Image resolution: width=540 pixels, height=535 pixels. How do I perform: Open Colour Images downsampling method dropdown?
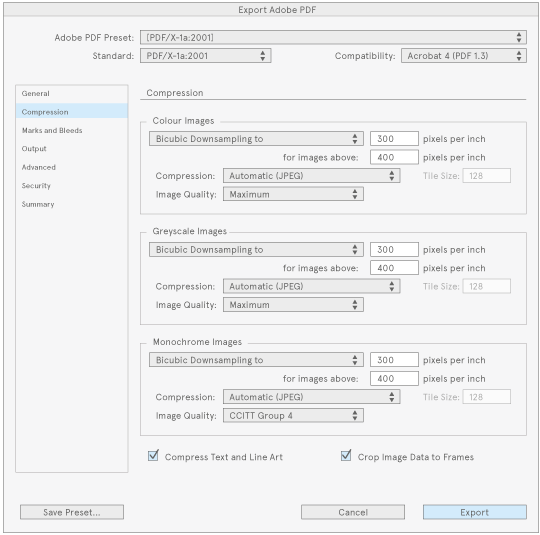[x=256, y=138]
